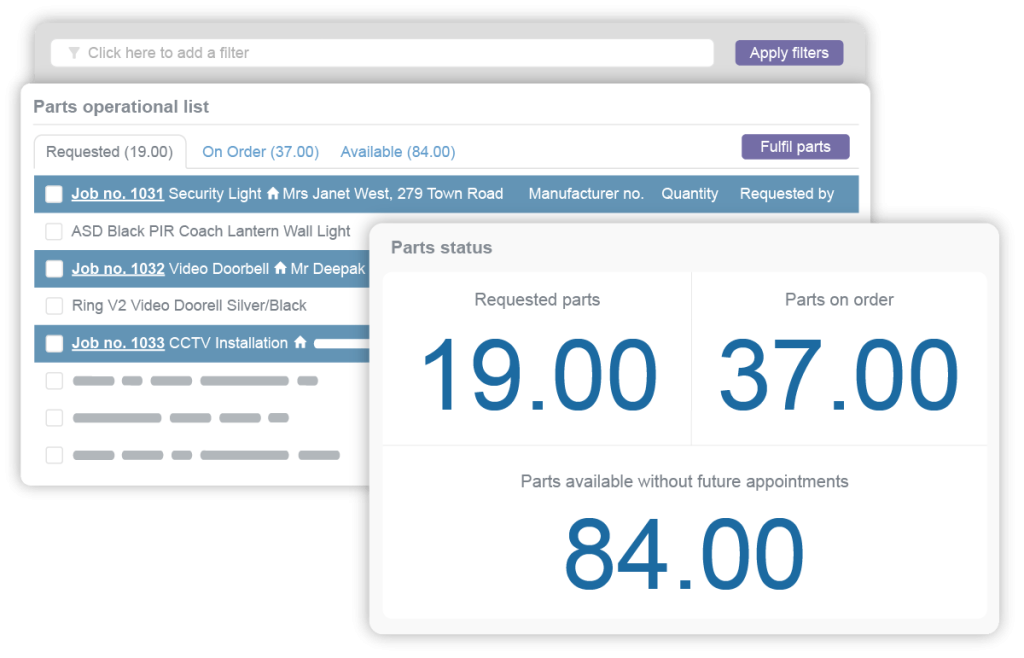Click the filter funnel icon

pos(74,52)
